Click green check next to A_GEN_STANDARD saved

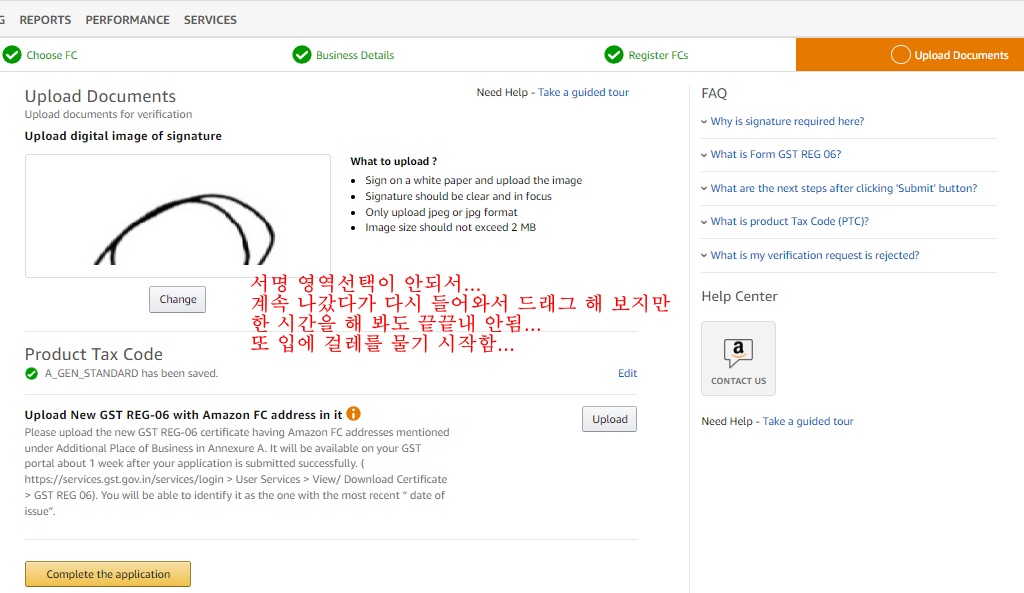[31, 374]
